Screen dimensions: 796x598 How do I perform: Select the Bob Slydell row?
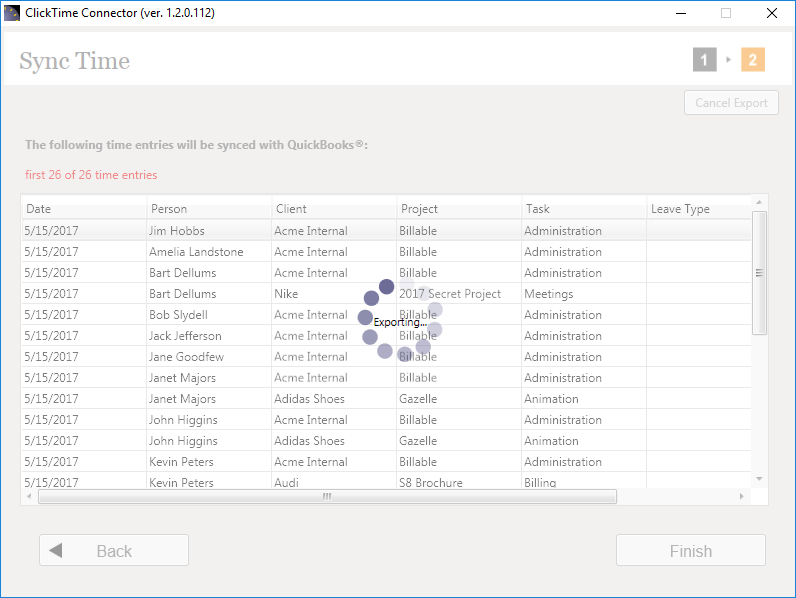[x=386, y=315]
